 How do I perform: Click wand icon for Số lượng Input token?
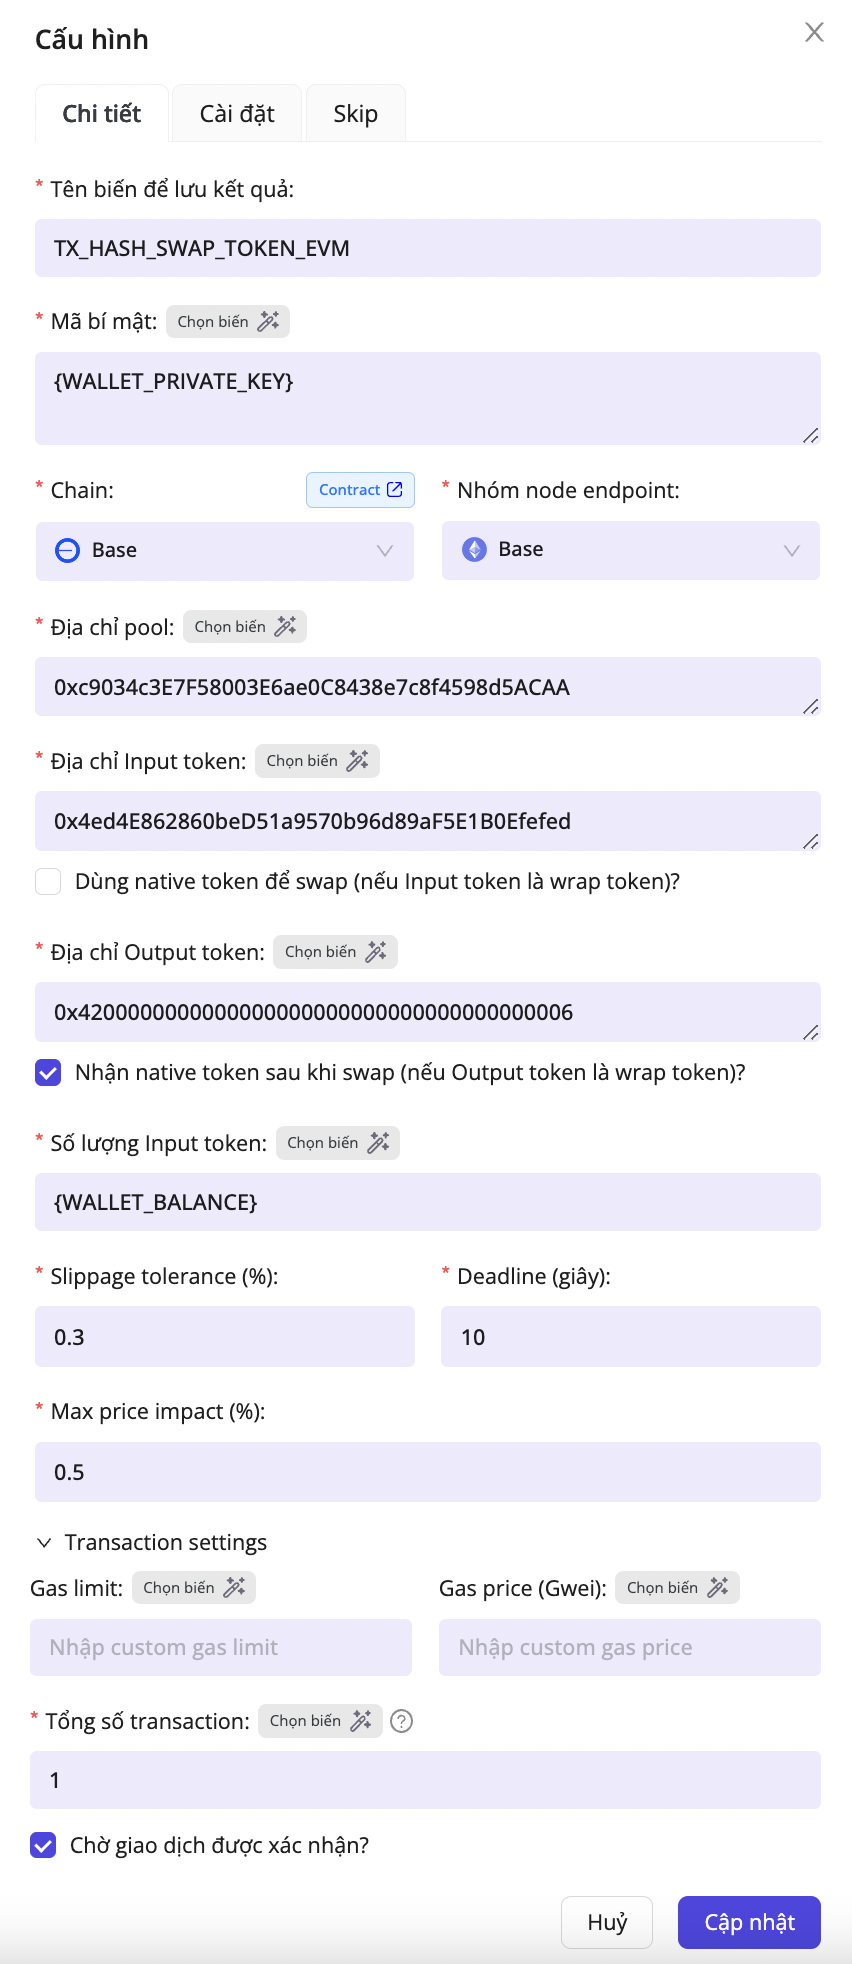tap(378, 1143)
